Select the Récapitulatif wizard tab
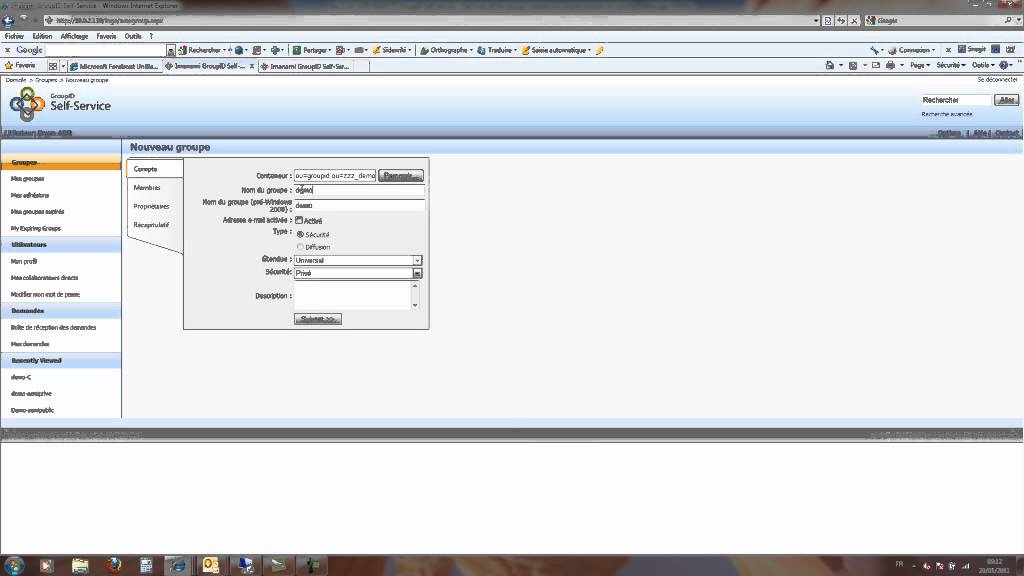 coord(152,225)
